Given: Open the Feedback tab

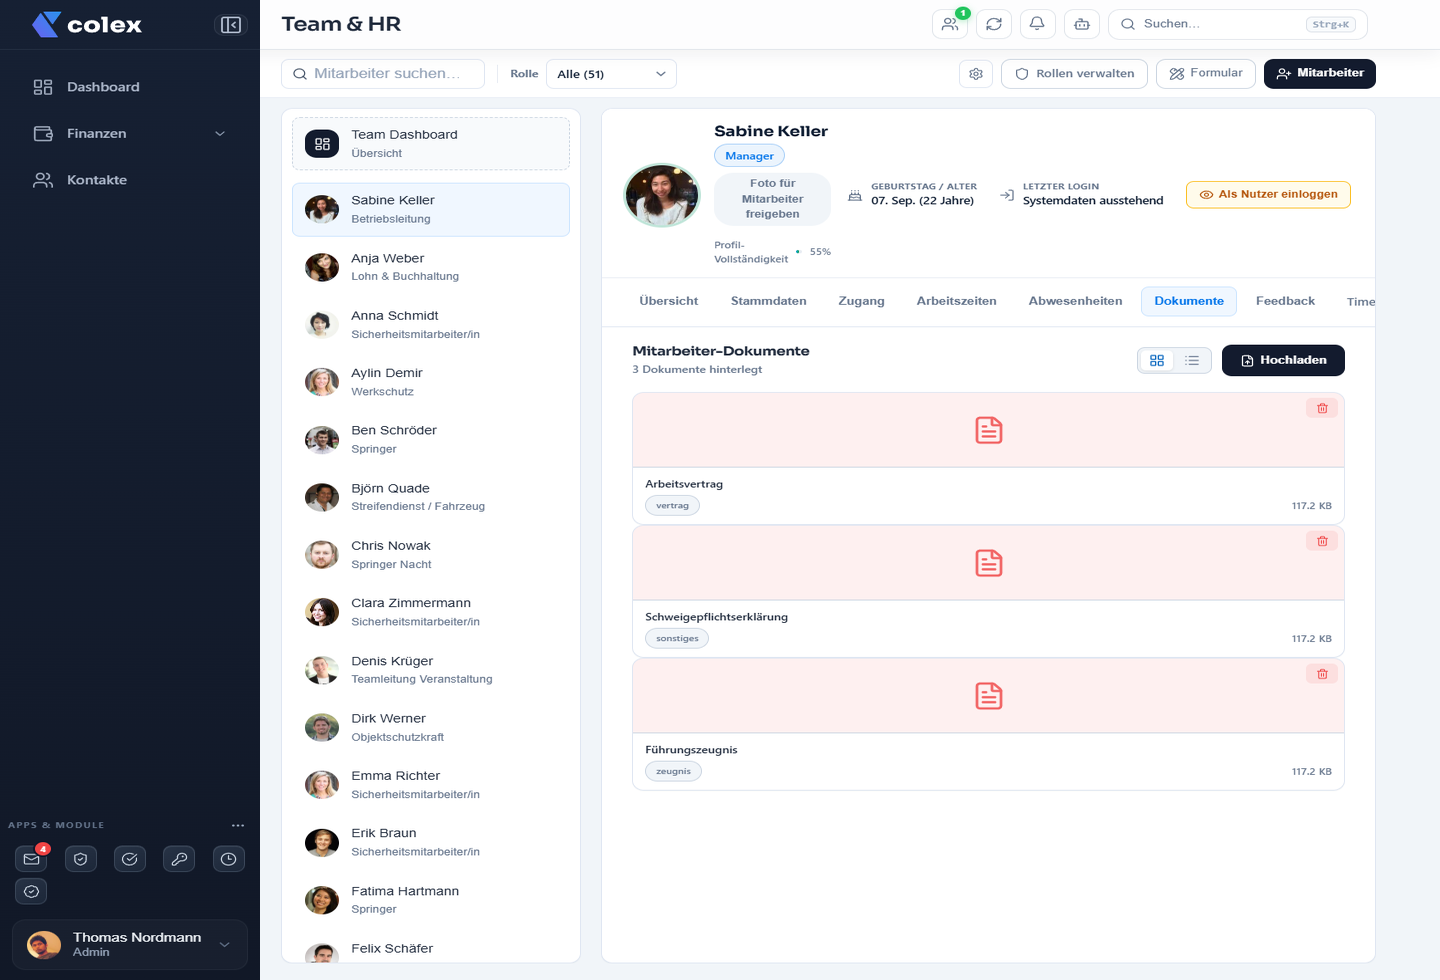Looking at the screenshot, I should [1285, 301].
